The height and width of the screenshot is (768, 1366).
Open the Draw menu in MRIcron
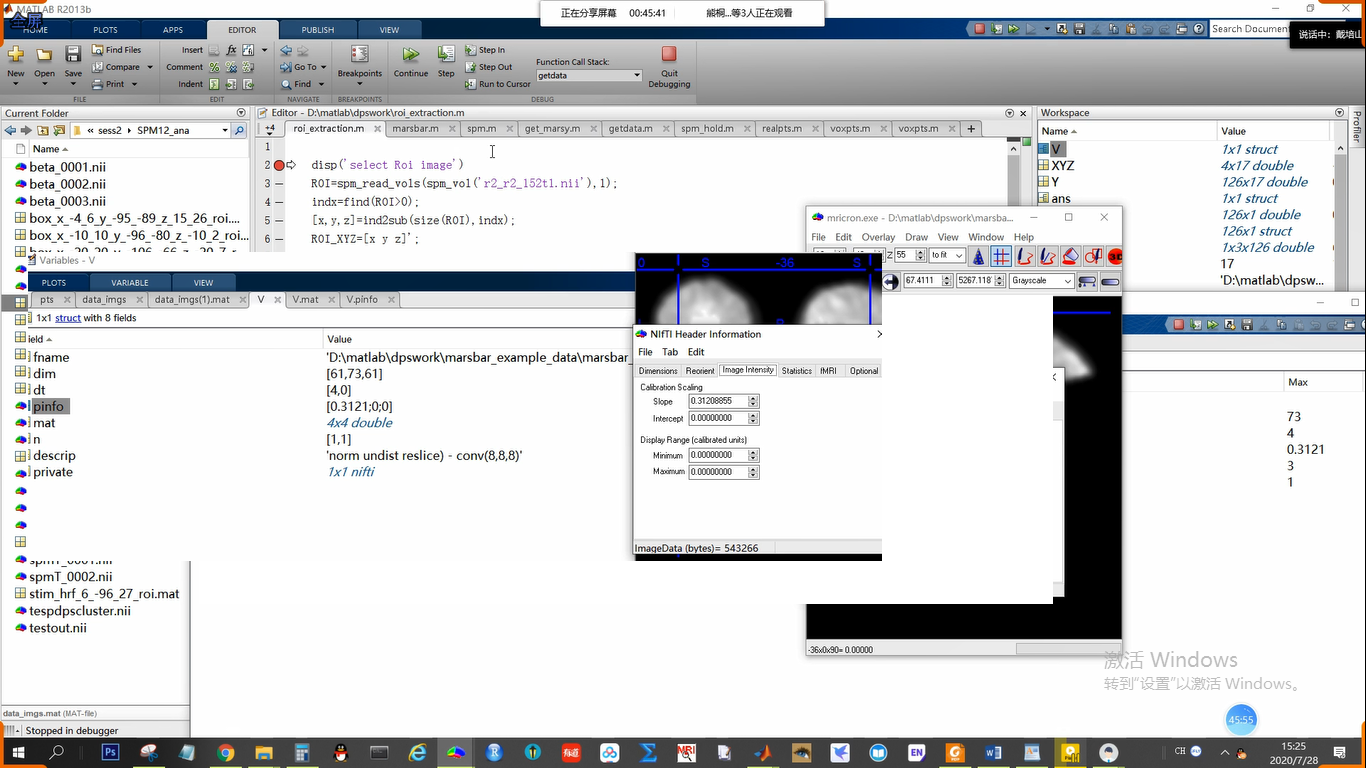(916, 237)
